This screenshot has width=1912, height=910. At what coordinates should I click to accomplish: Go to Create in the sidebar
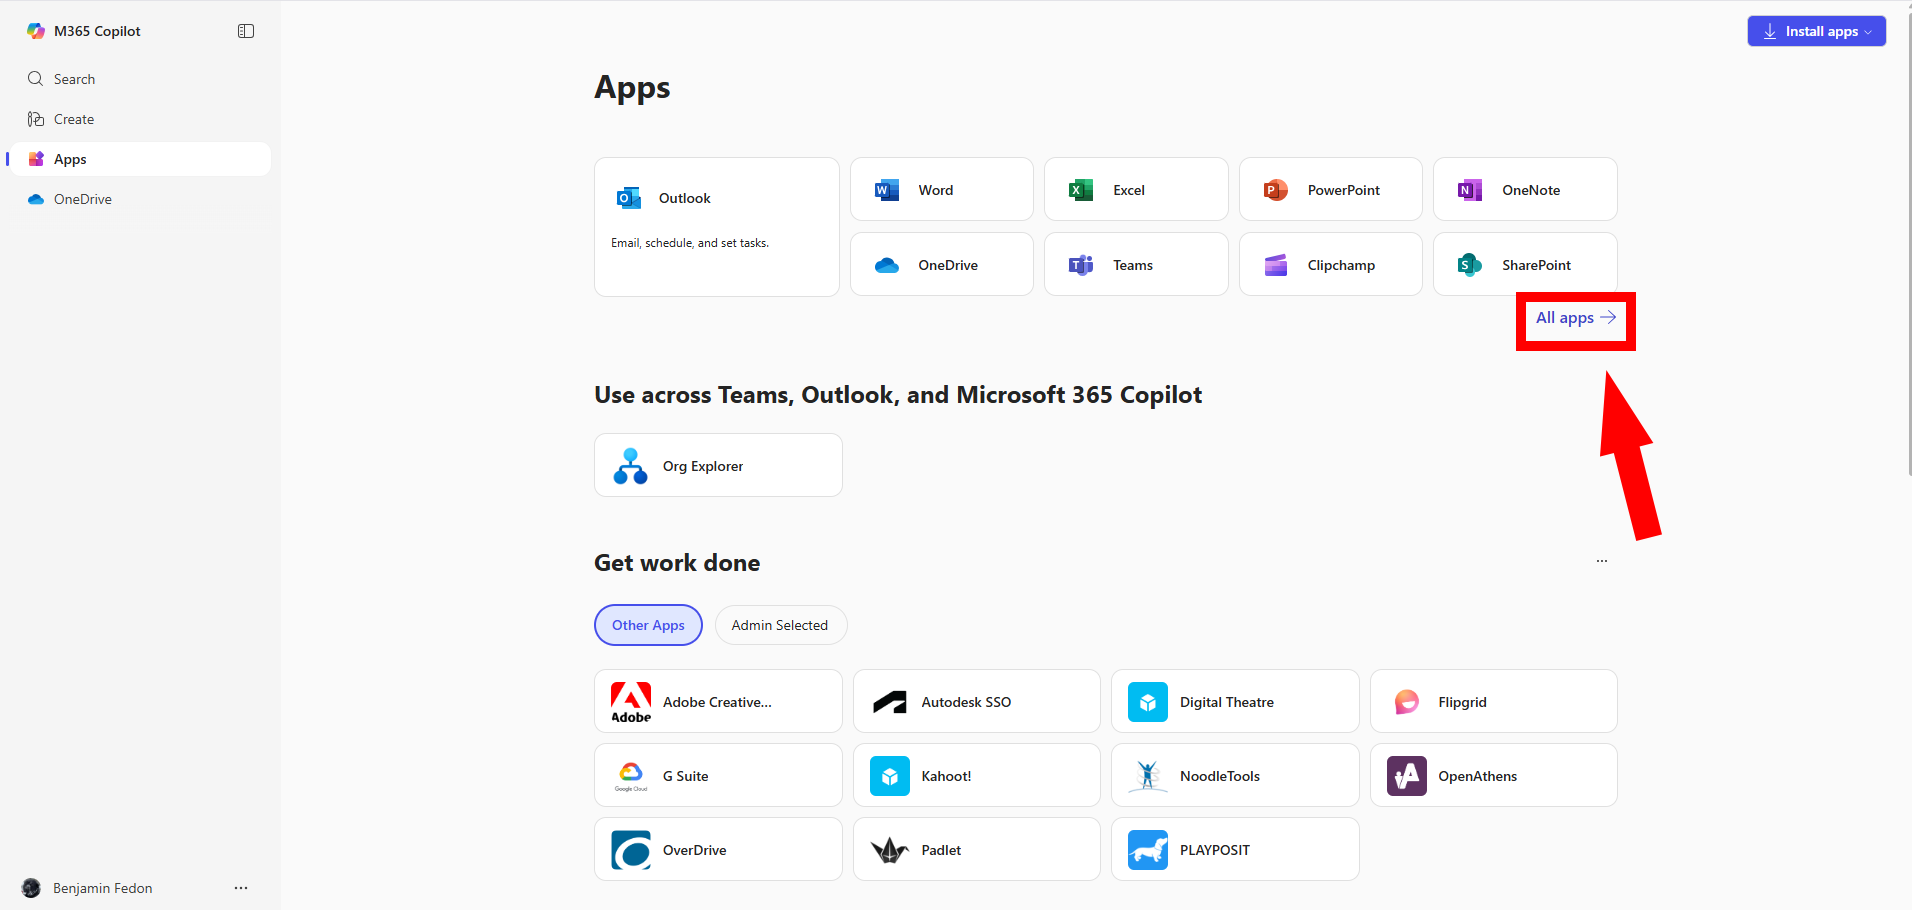click(140, 119)
